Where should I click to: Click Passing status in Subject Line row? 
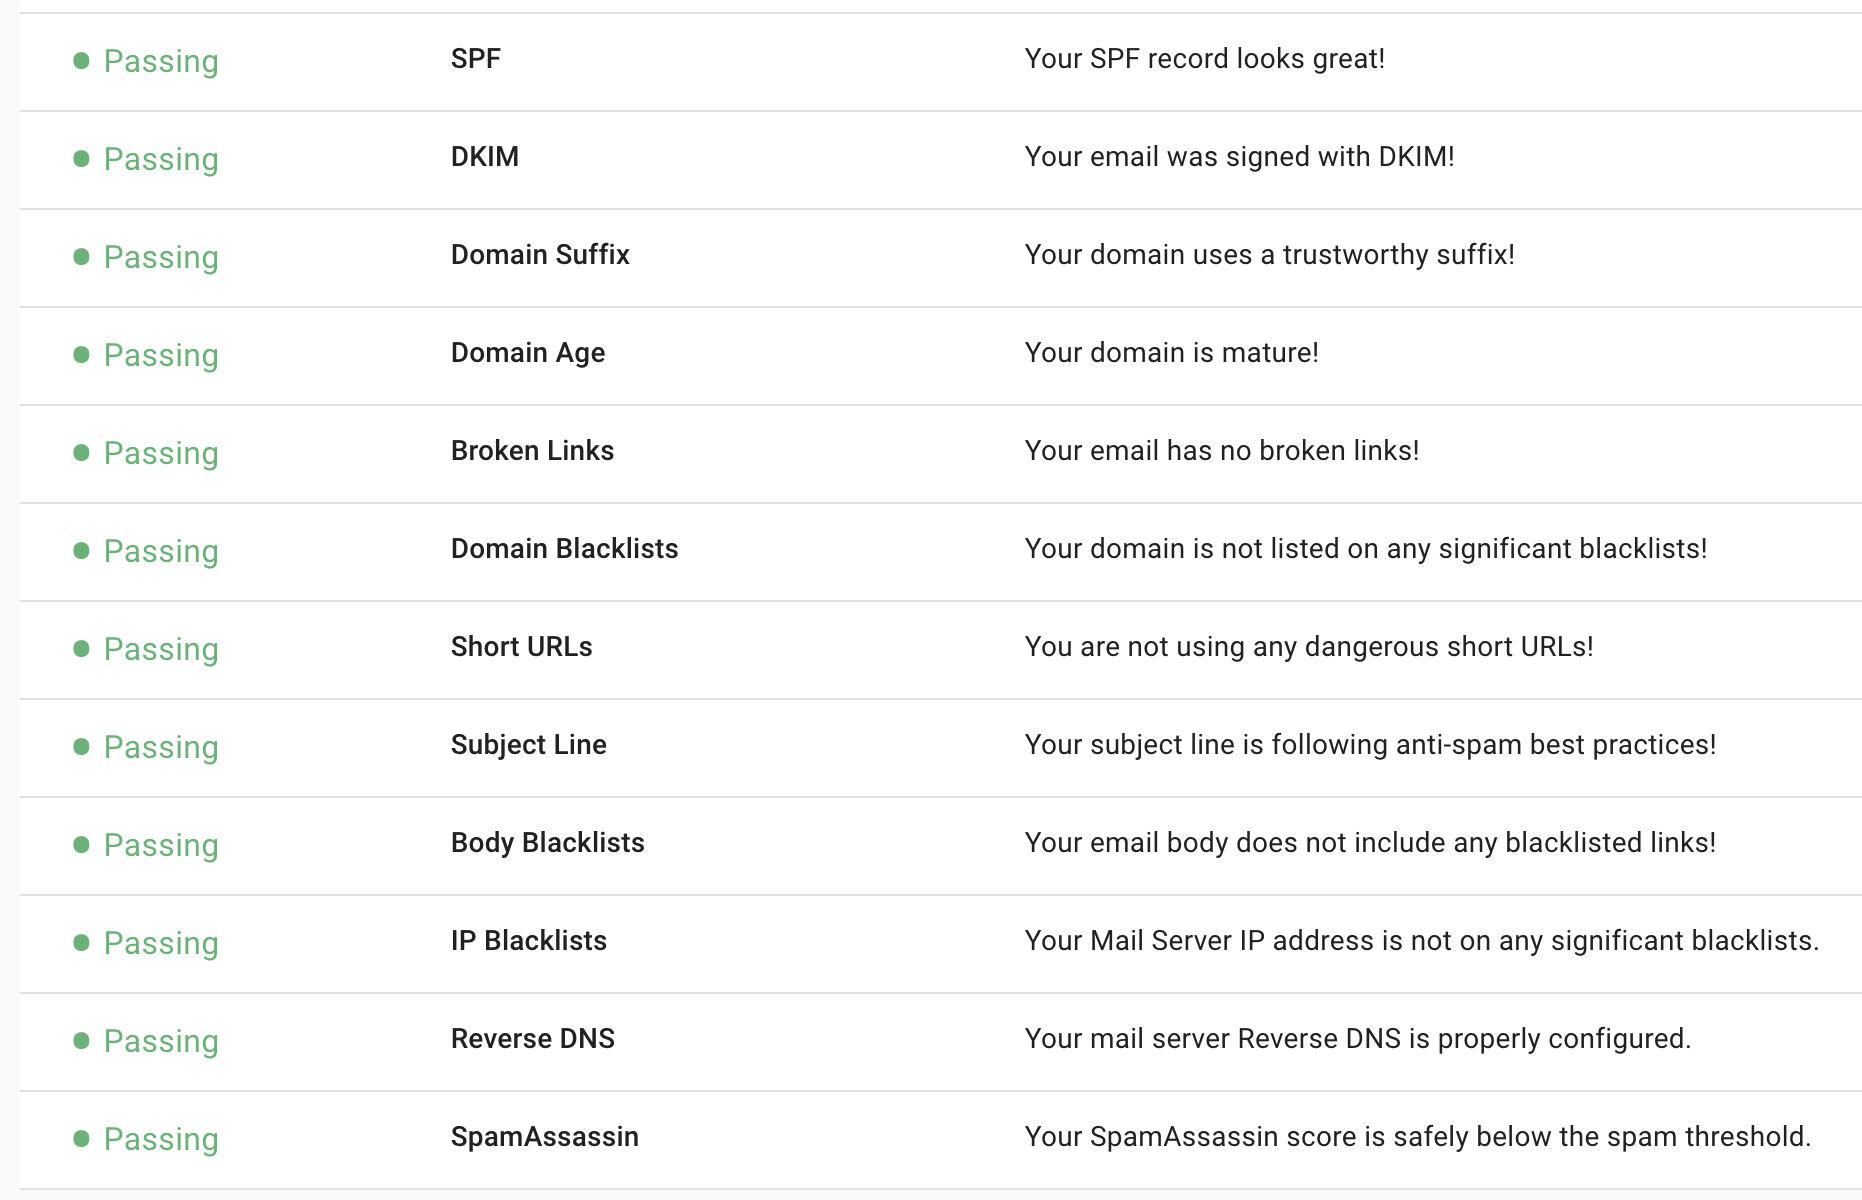pos(161,747)
